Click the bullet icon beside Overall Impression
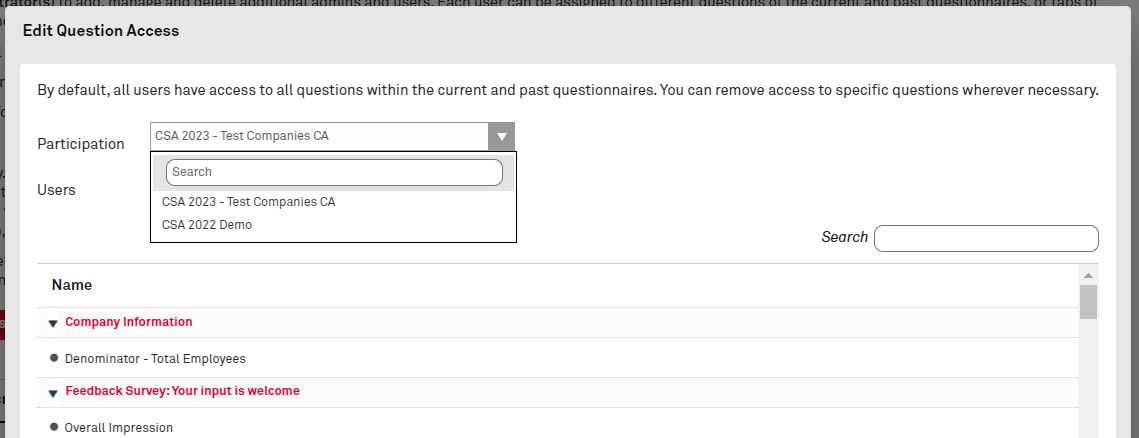The height and width of the screenshot is (438, 1139). coord(54,427)
